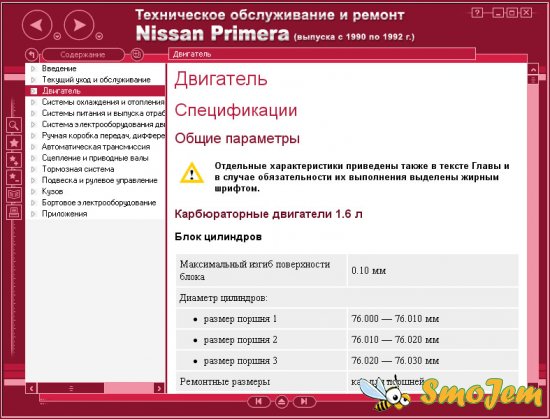Click размер поршня 1 row label

240,319
